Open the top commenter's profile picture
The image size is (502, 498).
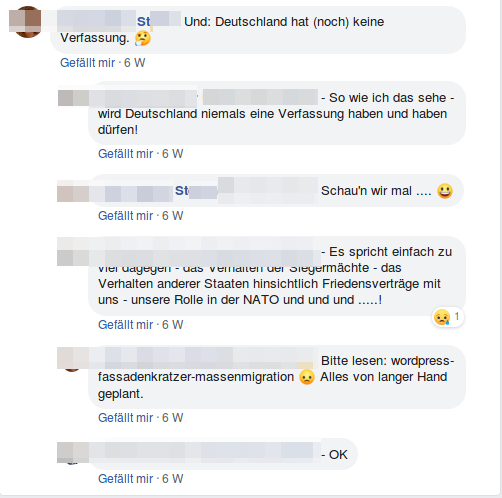[25, 22]
